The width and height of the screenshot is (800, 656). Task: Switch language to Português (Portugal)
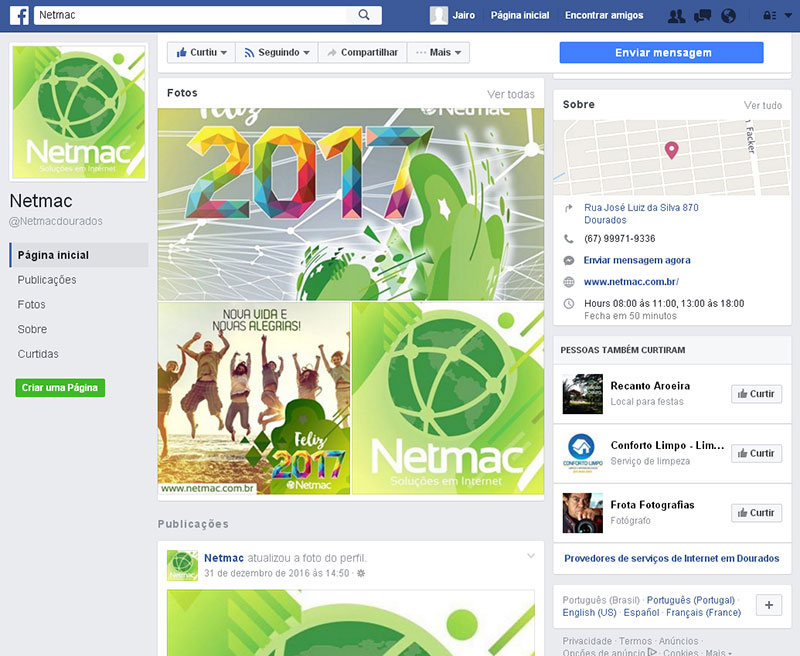[691, 600]
